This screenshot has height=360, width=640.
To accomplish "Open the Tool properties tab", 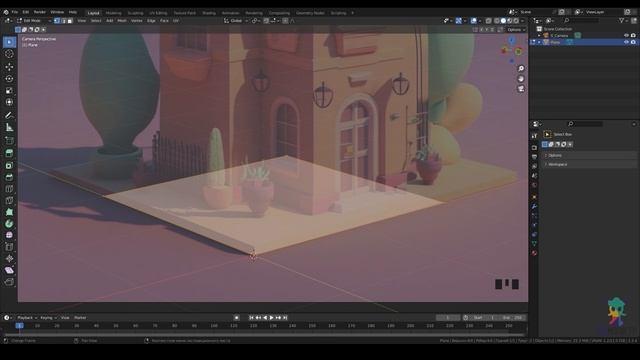I will point(534,136).
